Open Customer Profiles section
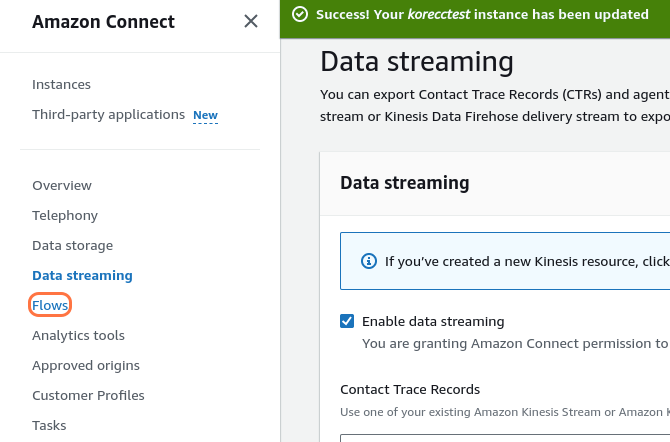 point(88,396)
